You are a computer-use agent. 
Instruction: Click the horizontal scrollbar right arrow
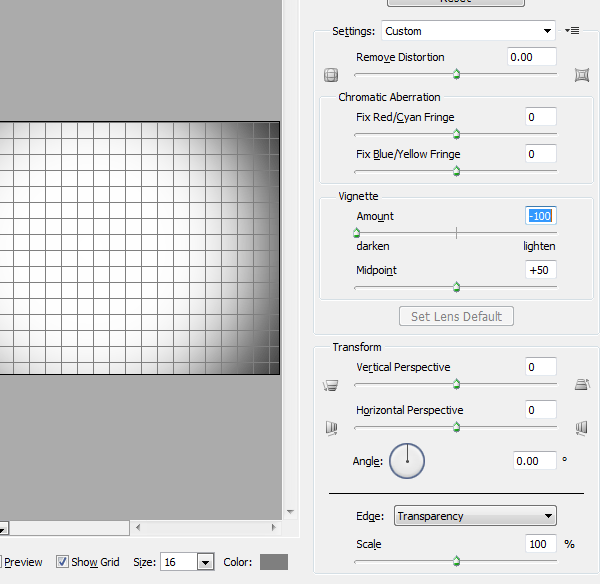tap(274, 527)
